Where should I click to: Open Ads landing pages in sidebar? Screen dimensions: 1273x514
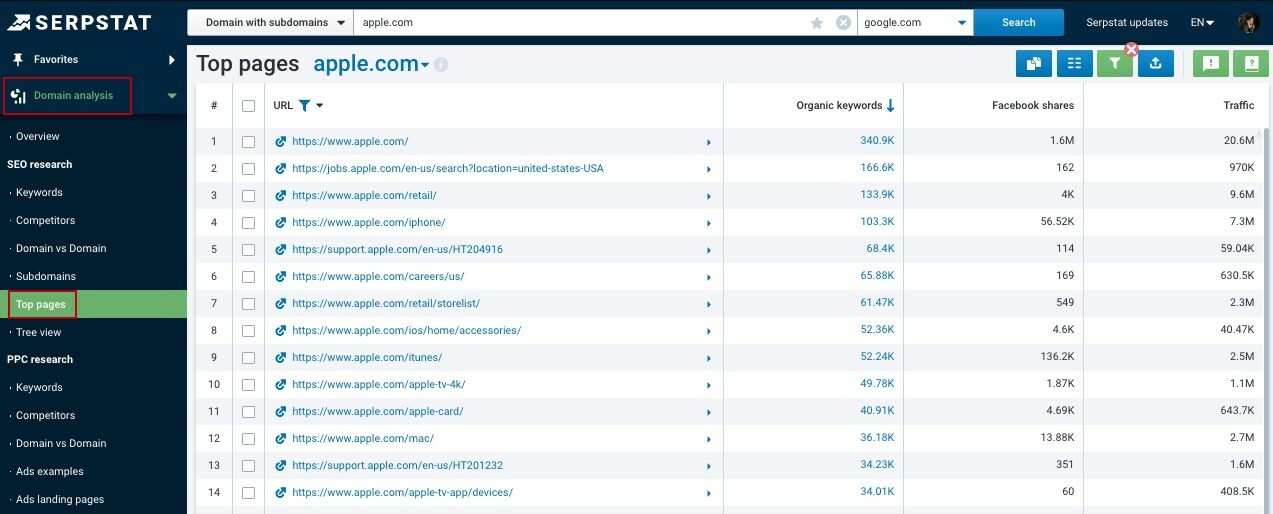tap(60, 499)
